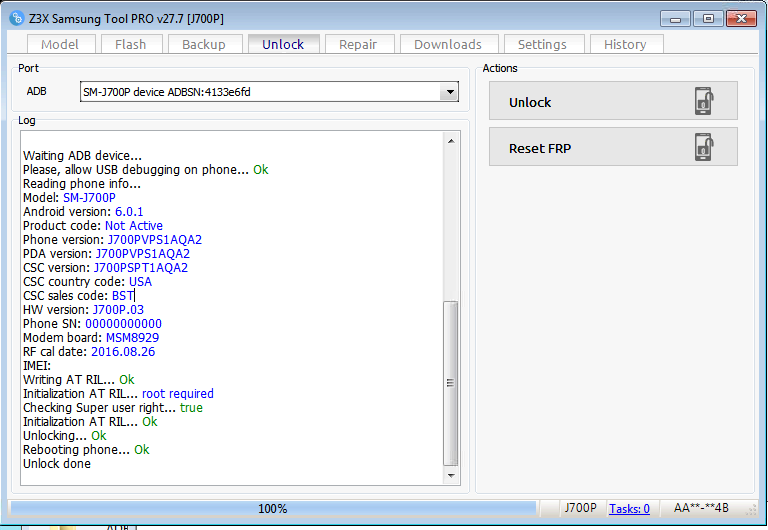Open the Downloads tab

coord(448,44)
